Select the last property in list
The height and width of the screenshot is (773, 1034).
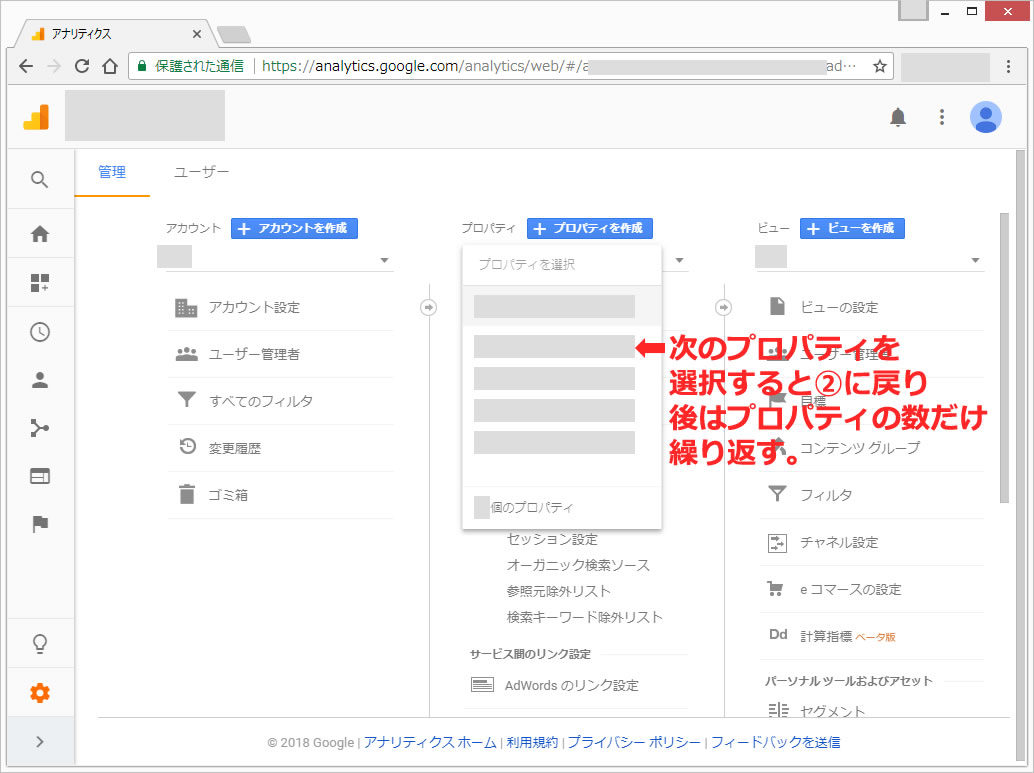coord(555,443)
